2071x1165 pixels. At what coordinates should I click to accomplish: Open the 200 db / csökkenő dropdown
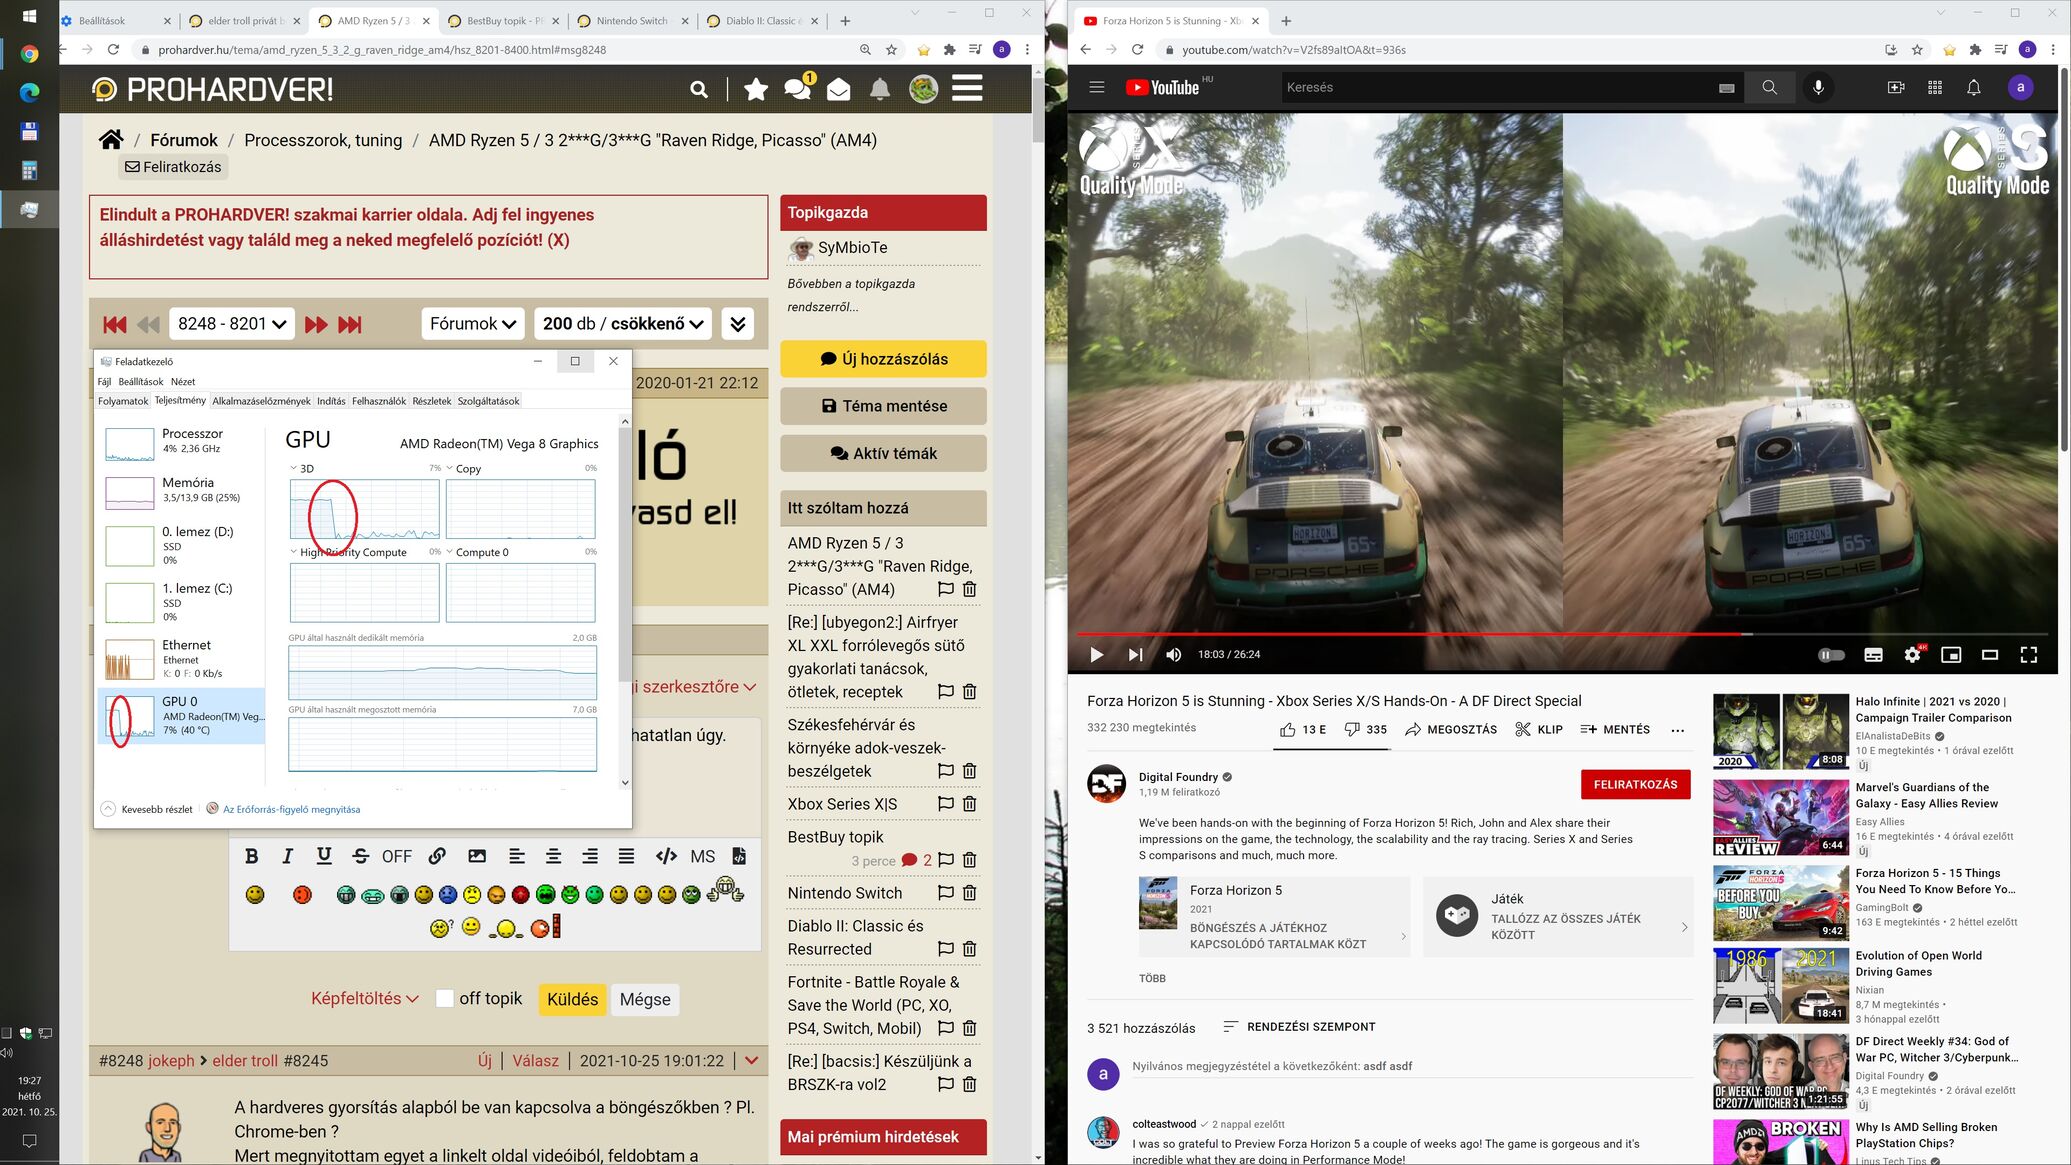pos(622,324)
